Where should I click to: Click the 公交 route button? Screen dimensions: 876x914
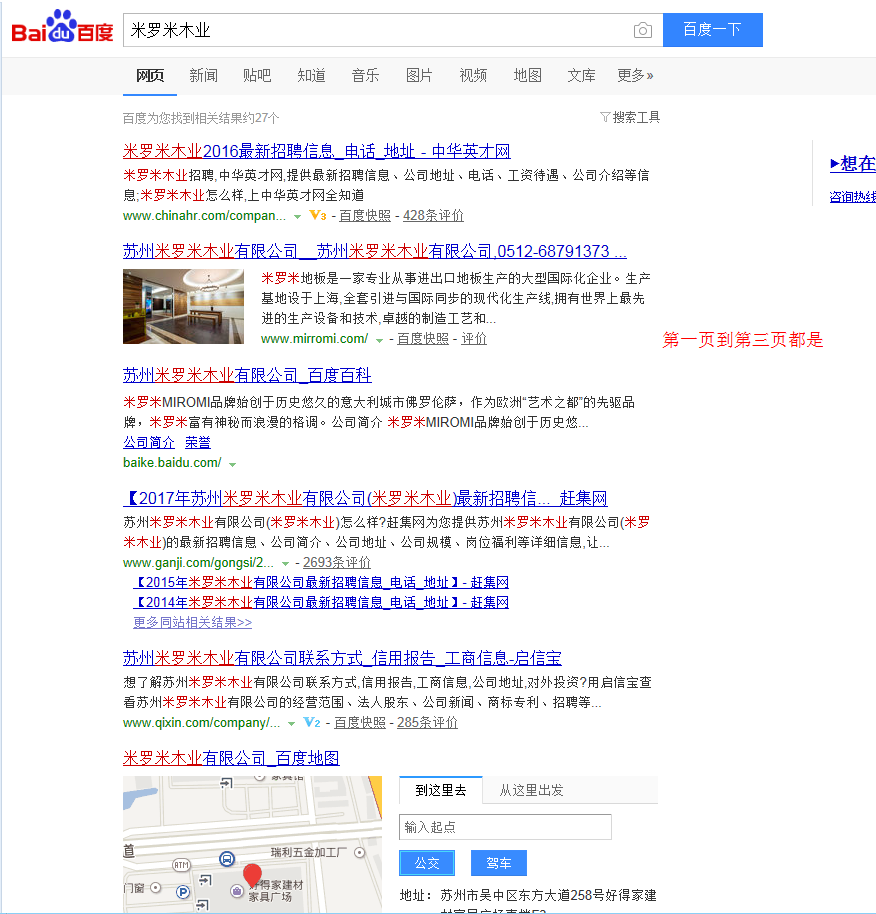pyautogui.click(x=426, y=862)
